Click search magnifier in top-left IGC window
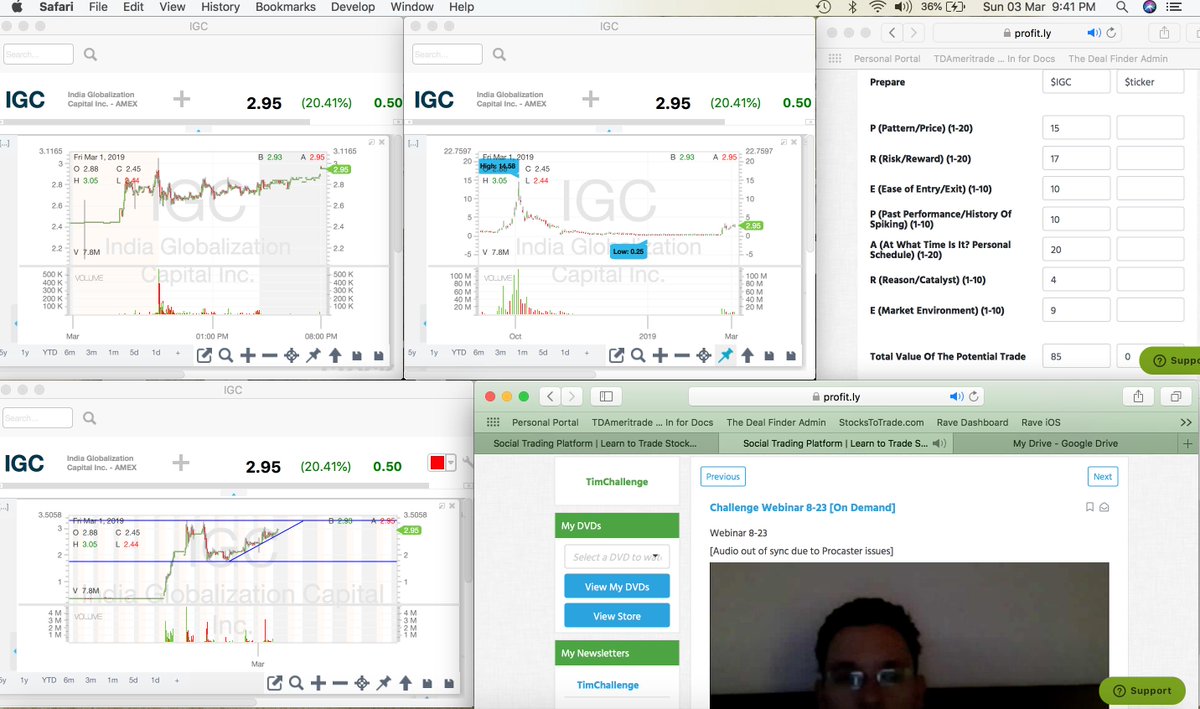The image size is (1200, 709). [x=91, y=54]
